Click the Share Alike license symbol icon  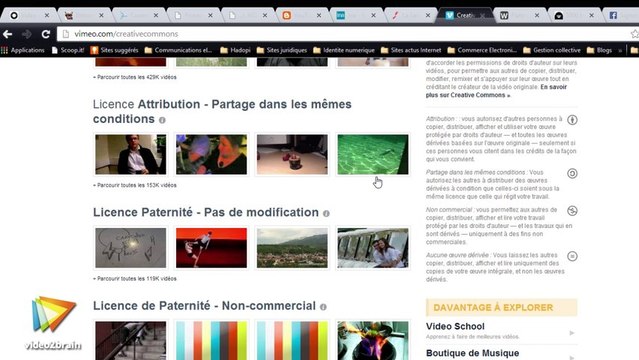pyautogui.click(x=572, y=173)
